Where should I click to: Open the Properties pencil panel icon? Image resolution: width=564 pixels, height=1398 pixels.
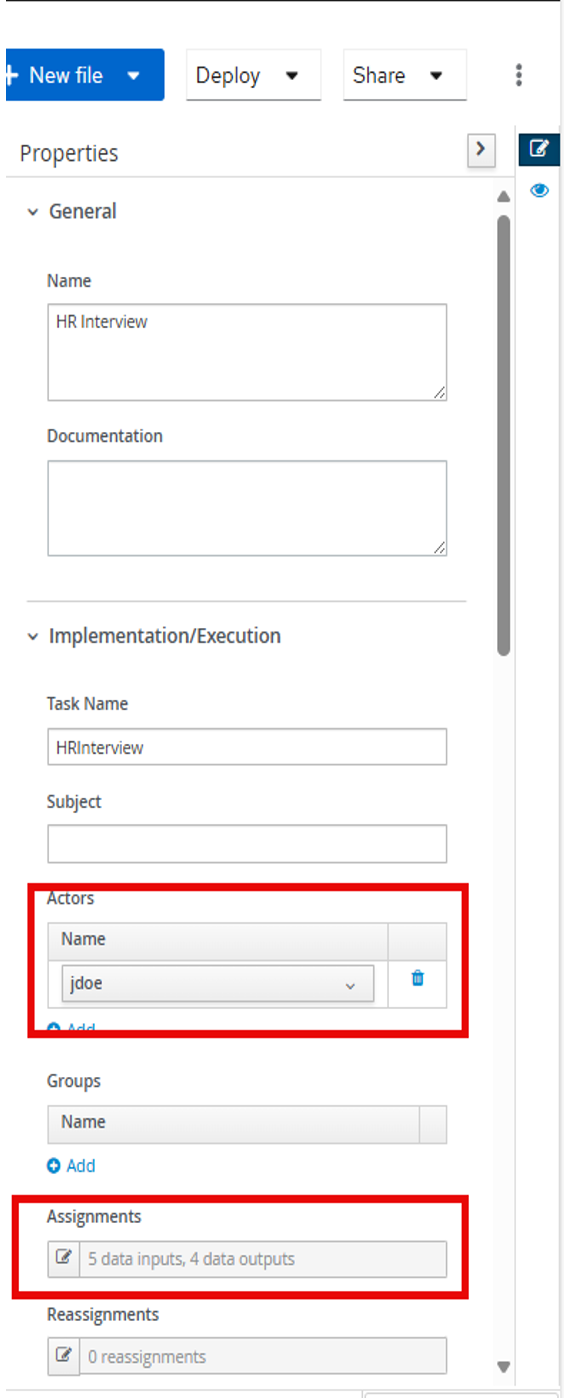539,148
